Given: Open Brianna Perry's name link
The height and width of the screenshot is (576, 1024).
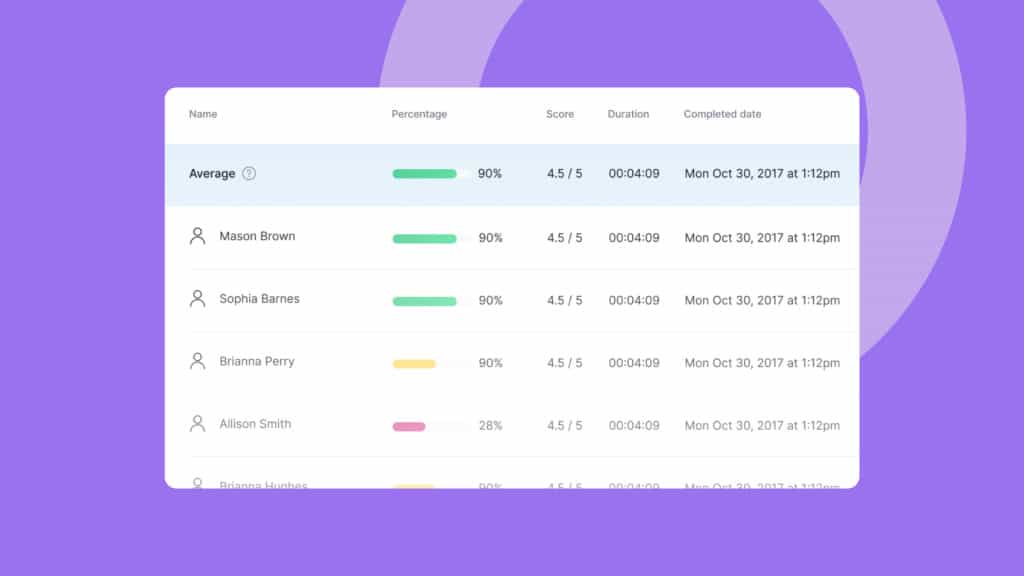Looking at the screenshot, I should coord(257,362).
